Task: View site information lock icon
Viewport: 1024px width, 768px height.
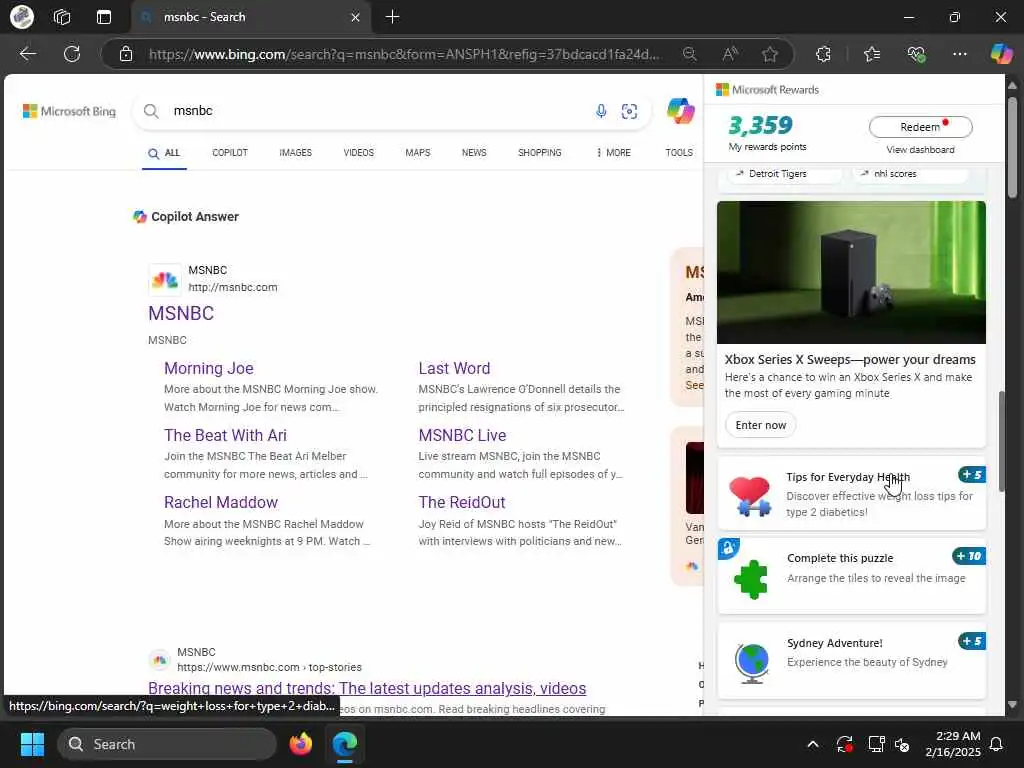Action: coord(126,54)
